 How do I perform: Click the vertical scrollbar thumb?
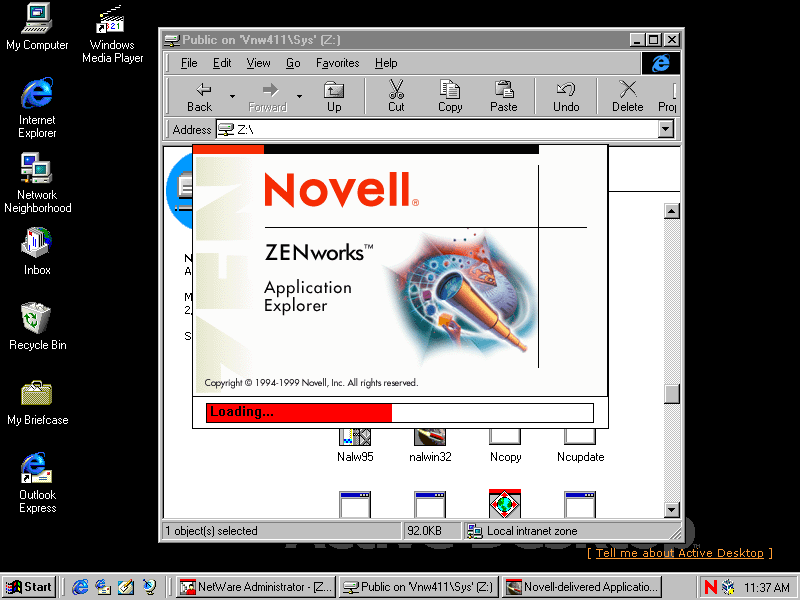(672, 393)
